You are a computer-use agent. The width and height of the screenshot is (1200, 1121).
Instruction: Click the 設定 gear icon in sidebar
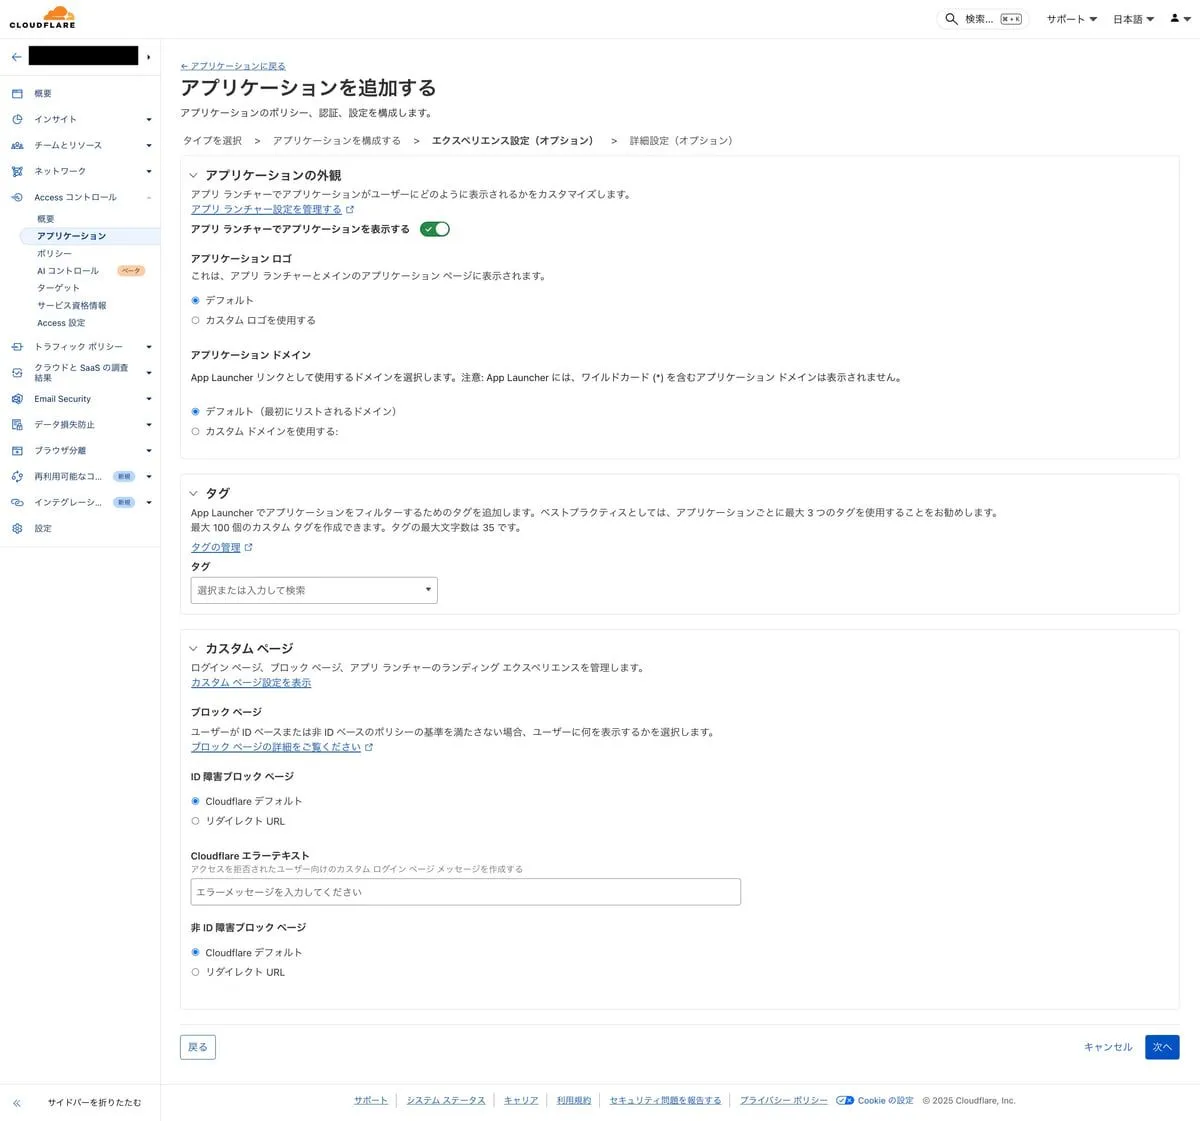point(17,528)
